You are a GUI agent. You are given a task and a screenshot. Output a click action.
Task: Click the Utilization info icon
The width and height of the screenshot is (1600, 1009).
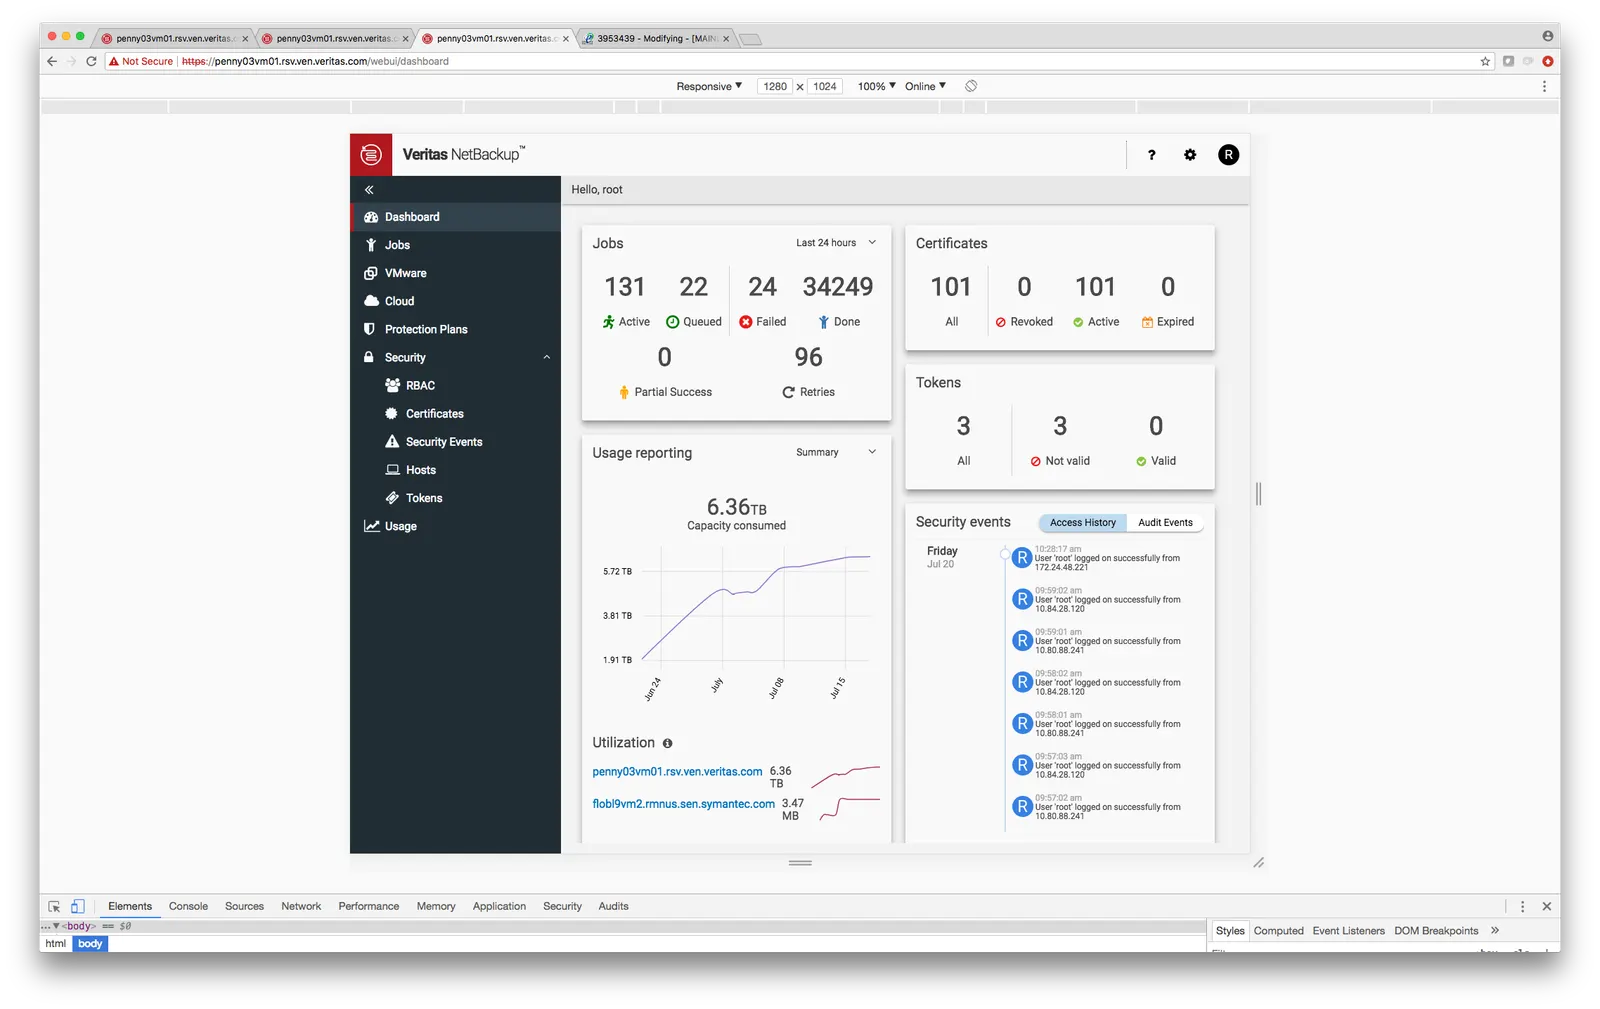667,743
